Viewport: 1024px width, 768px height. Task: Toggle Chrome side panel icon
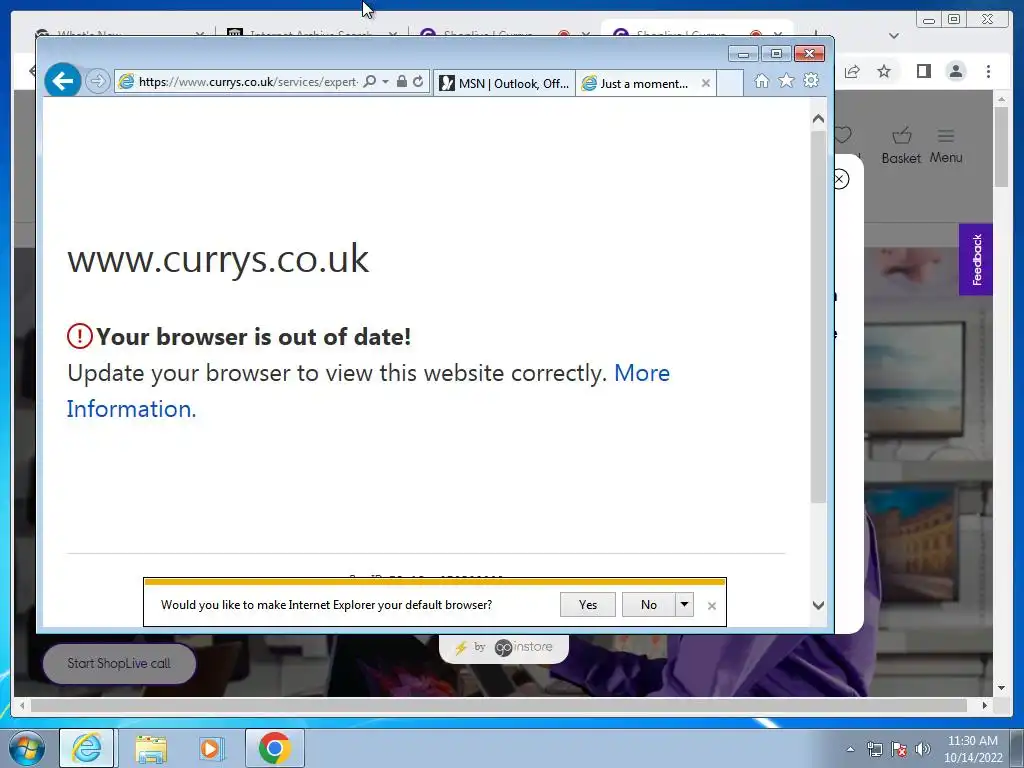pyautogui.click(x=923, y=71)
